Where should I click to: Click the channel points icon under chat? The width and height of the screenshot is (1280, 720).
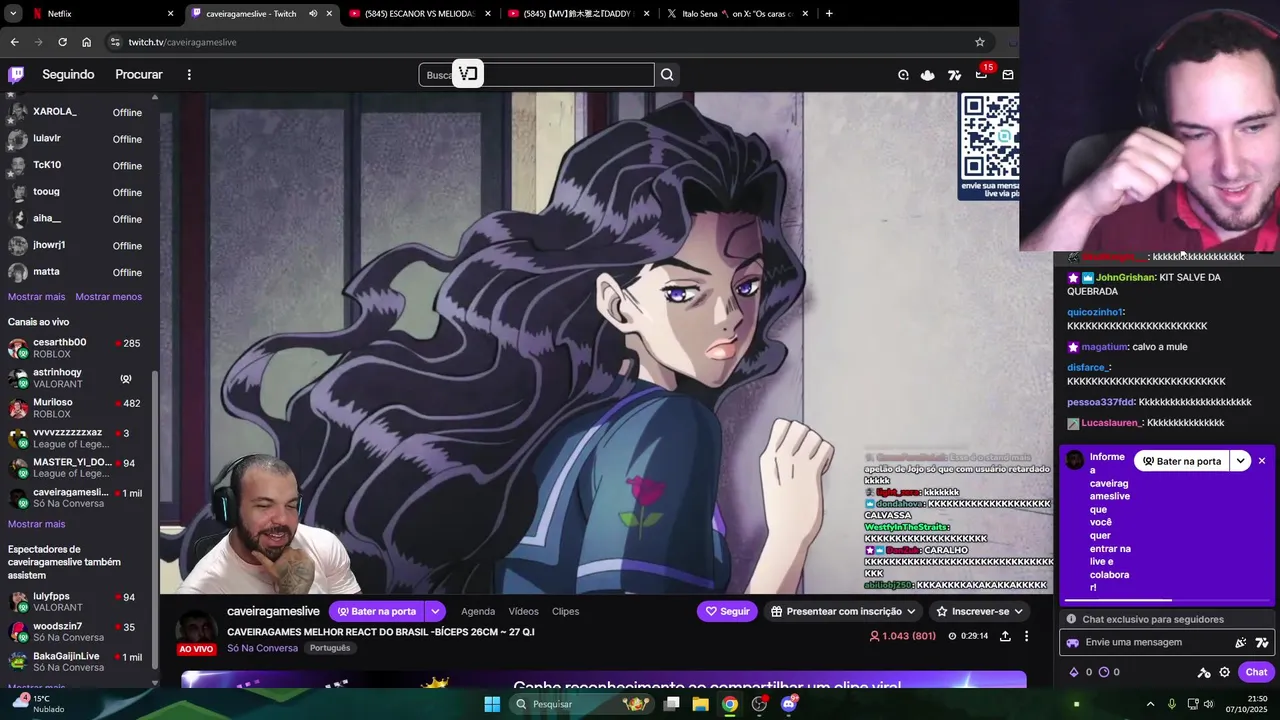[1104, 672]
